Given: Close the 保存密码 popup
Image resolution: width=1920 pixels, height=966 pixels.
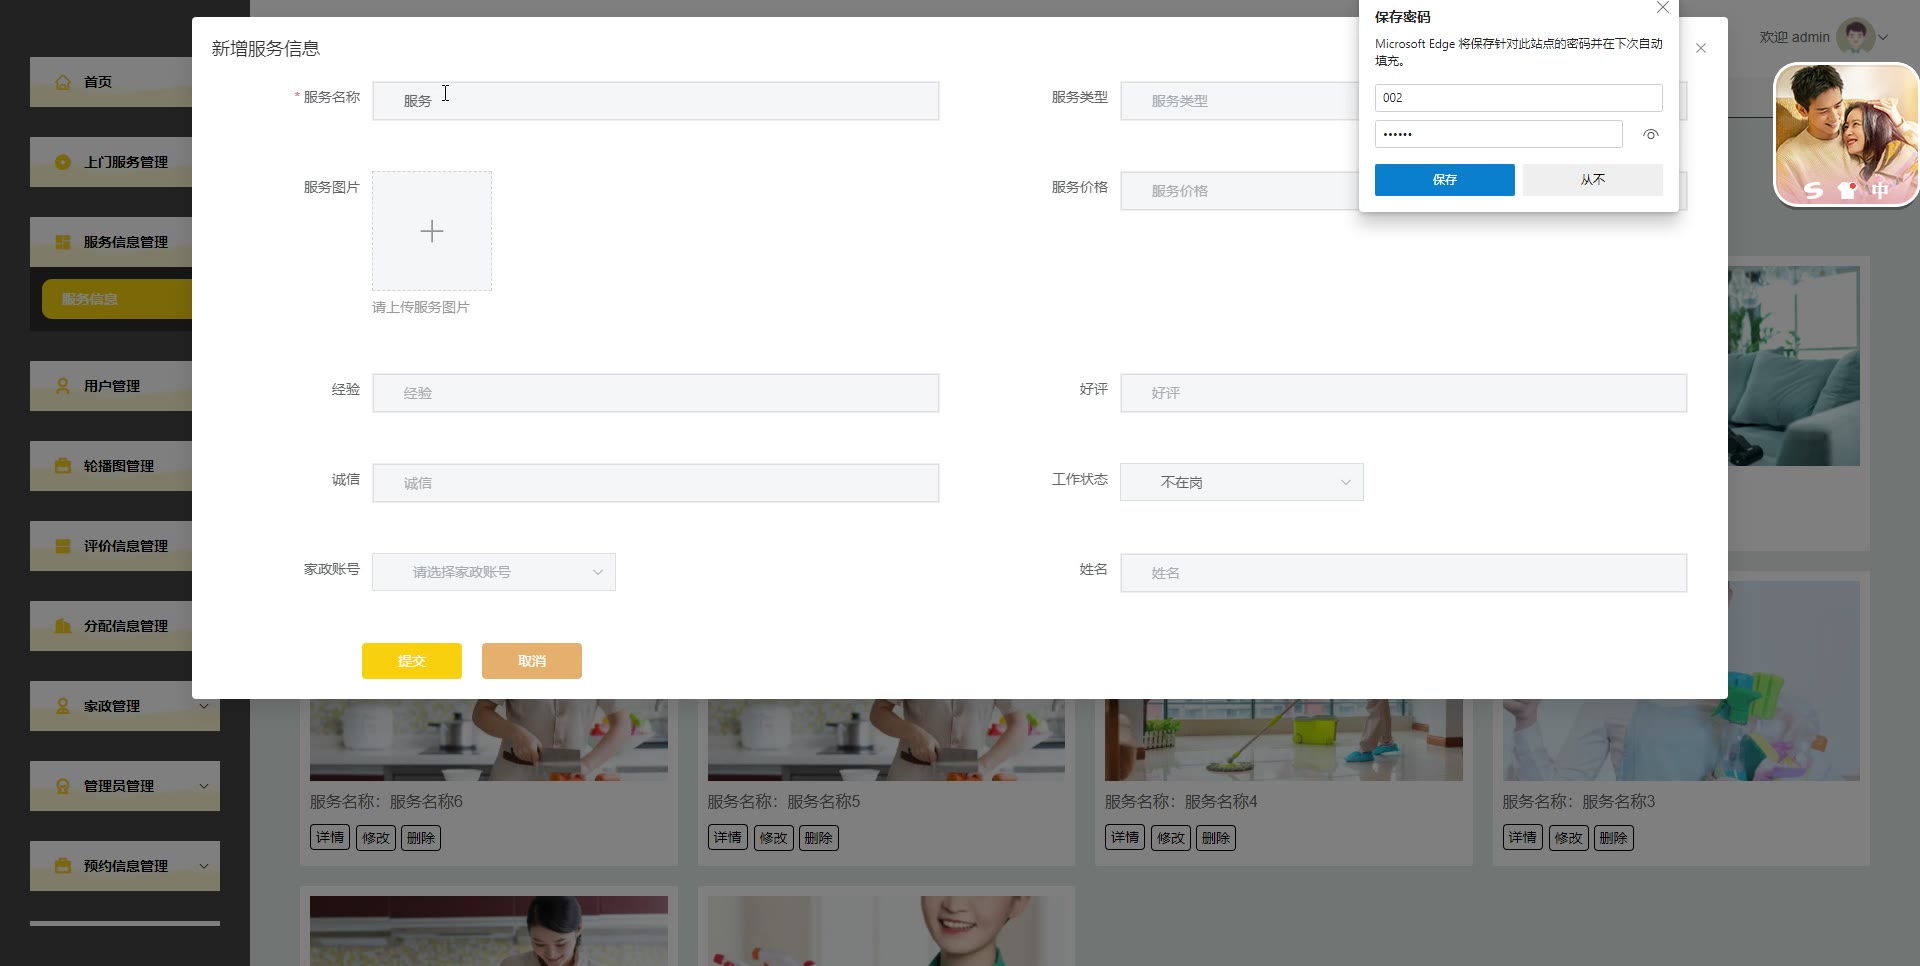Looking at the screenshot, I should coord(1663,8).
